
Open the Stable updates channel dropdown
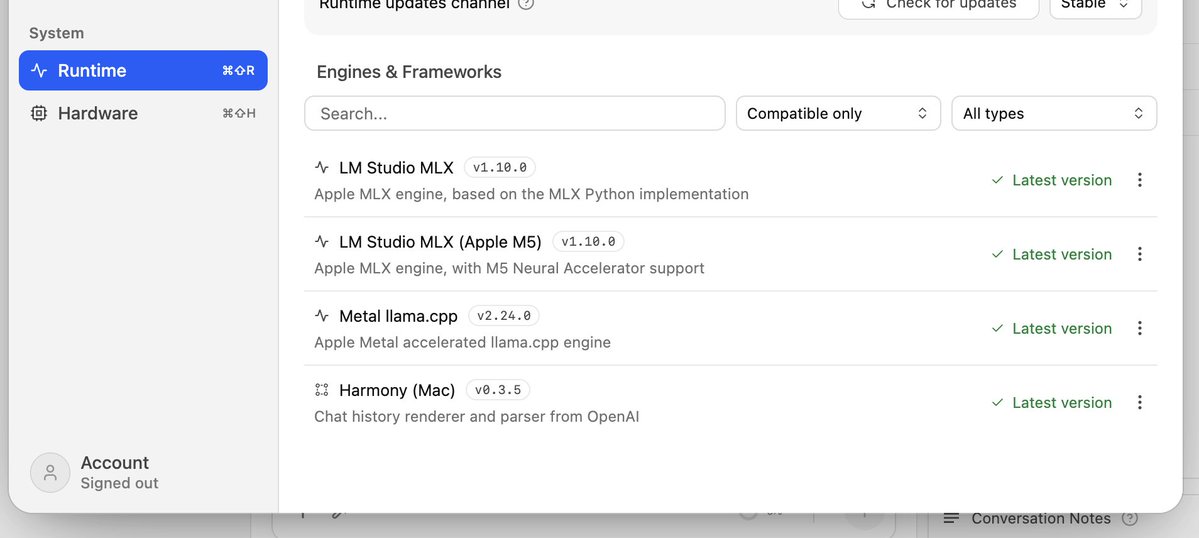pyautogui.click(x=1096, y=6)
